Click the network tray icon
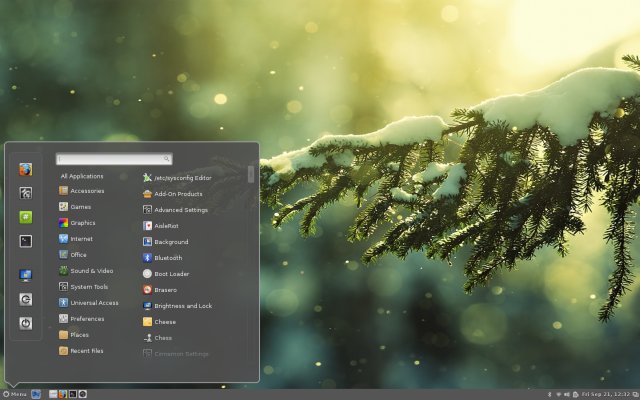The image size is (640, 400). point(558,395)
